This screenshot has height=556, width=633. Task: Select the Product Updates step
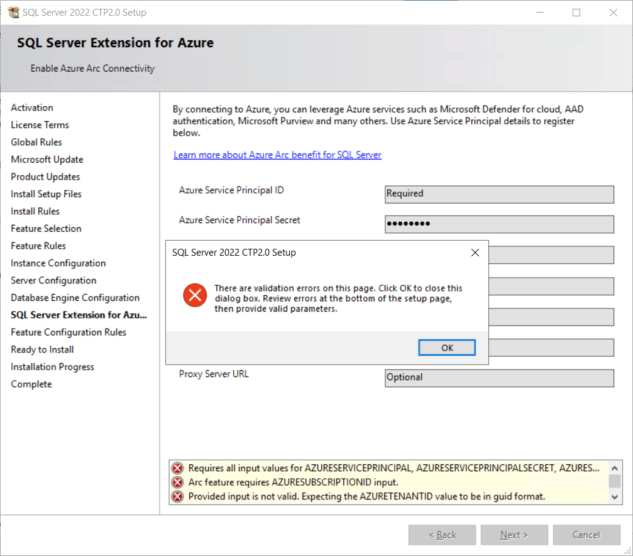click(45, 177)
